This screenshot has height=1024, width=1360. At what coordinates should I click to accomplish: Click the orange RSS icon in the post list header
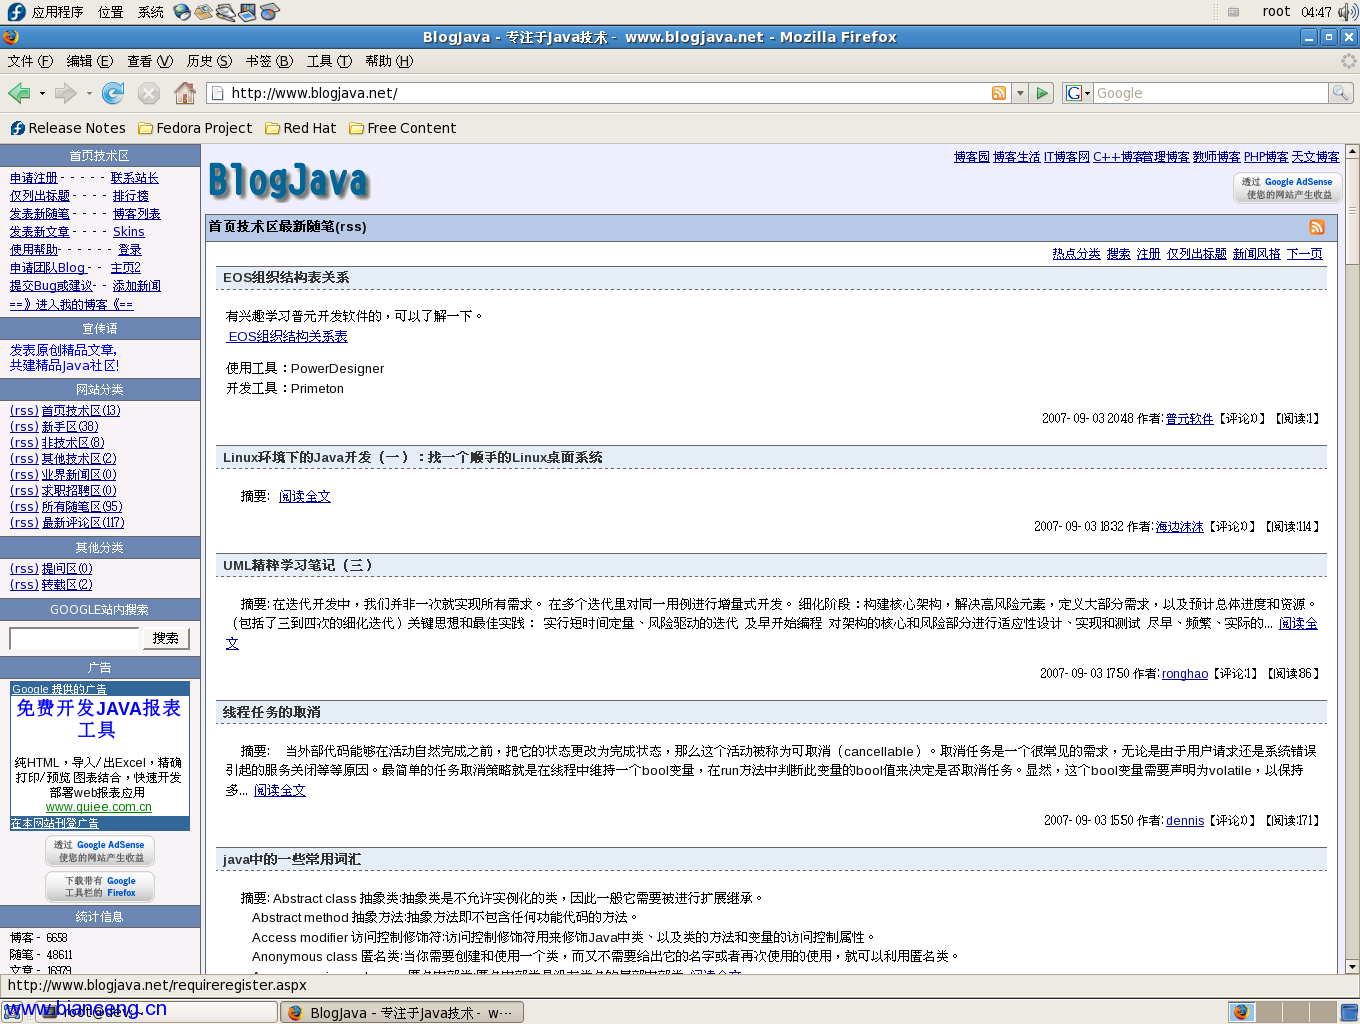pos(1317,227)
